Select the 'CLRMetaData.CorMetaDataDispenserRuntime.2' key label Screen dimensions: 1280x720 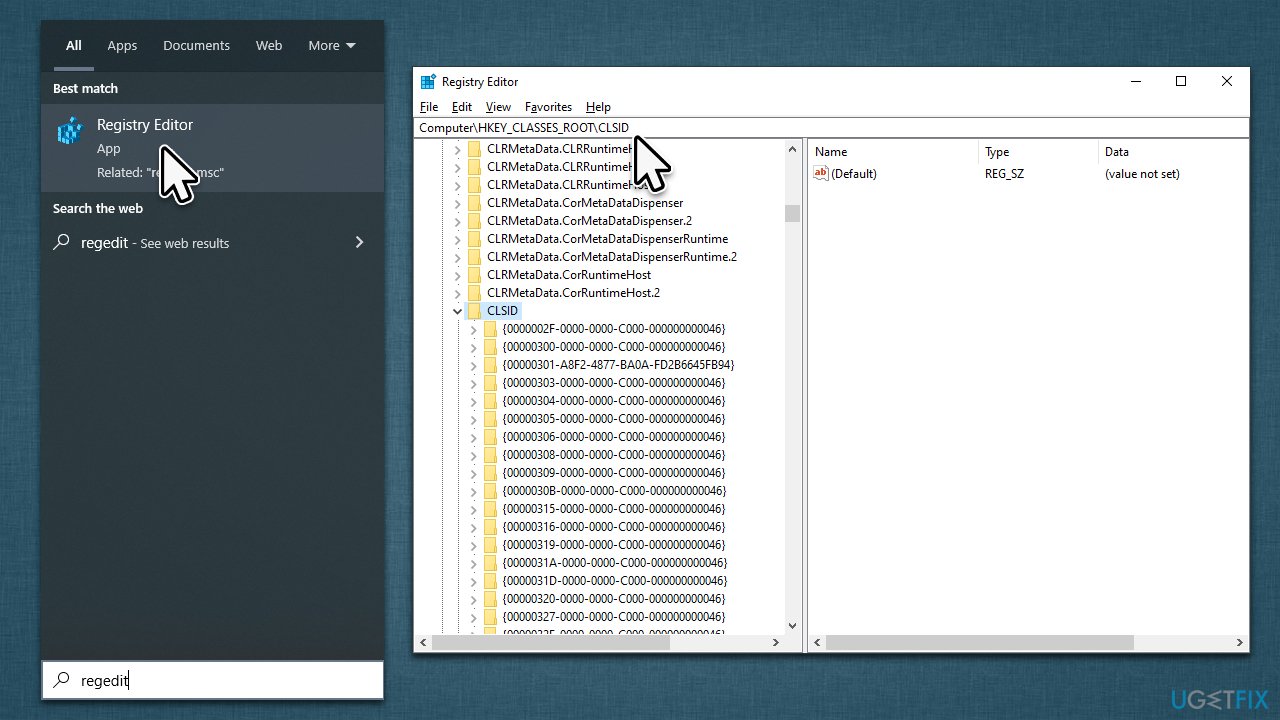[x=612, y=257]
